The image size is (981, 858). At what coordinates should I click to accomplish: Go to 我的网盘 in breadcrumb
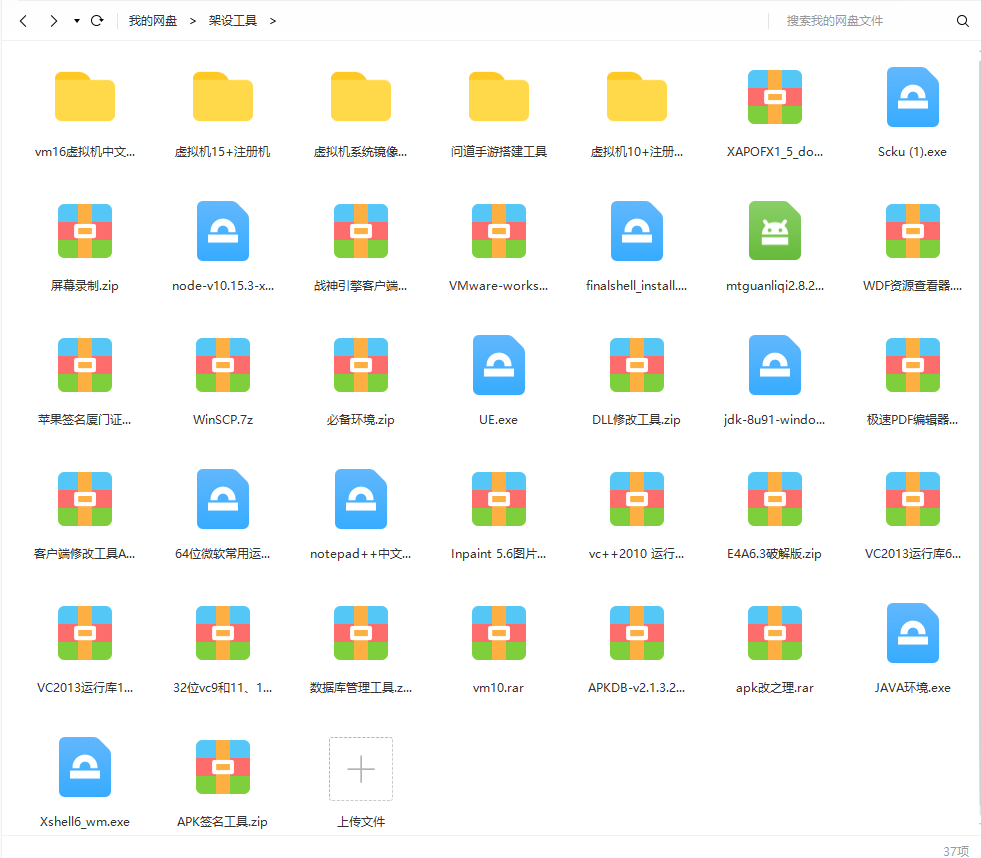152,21
